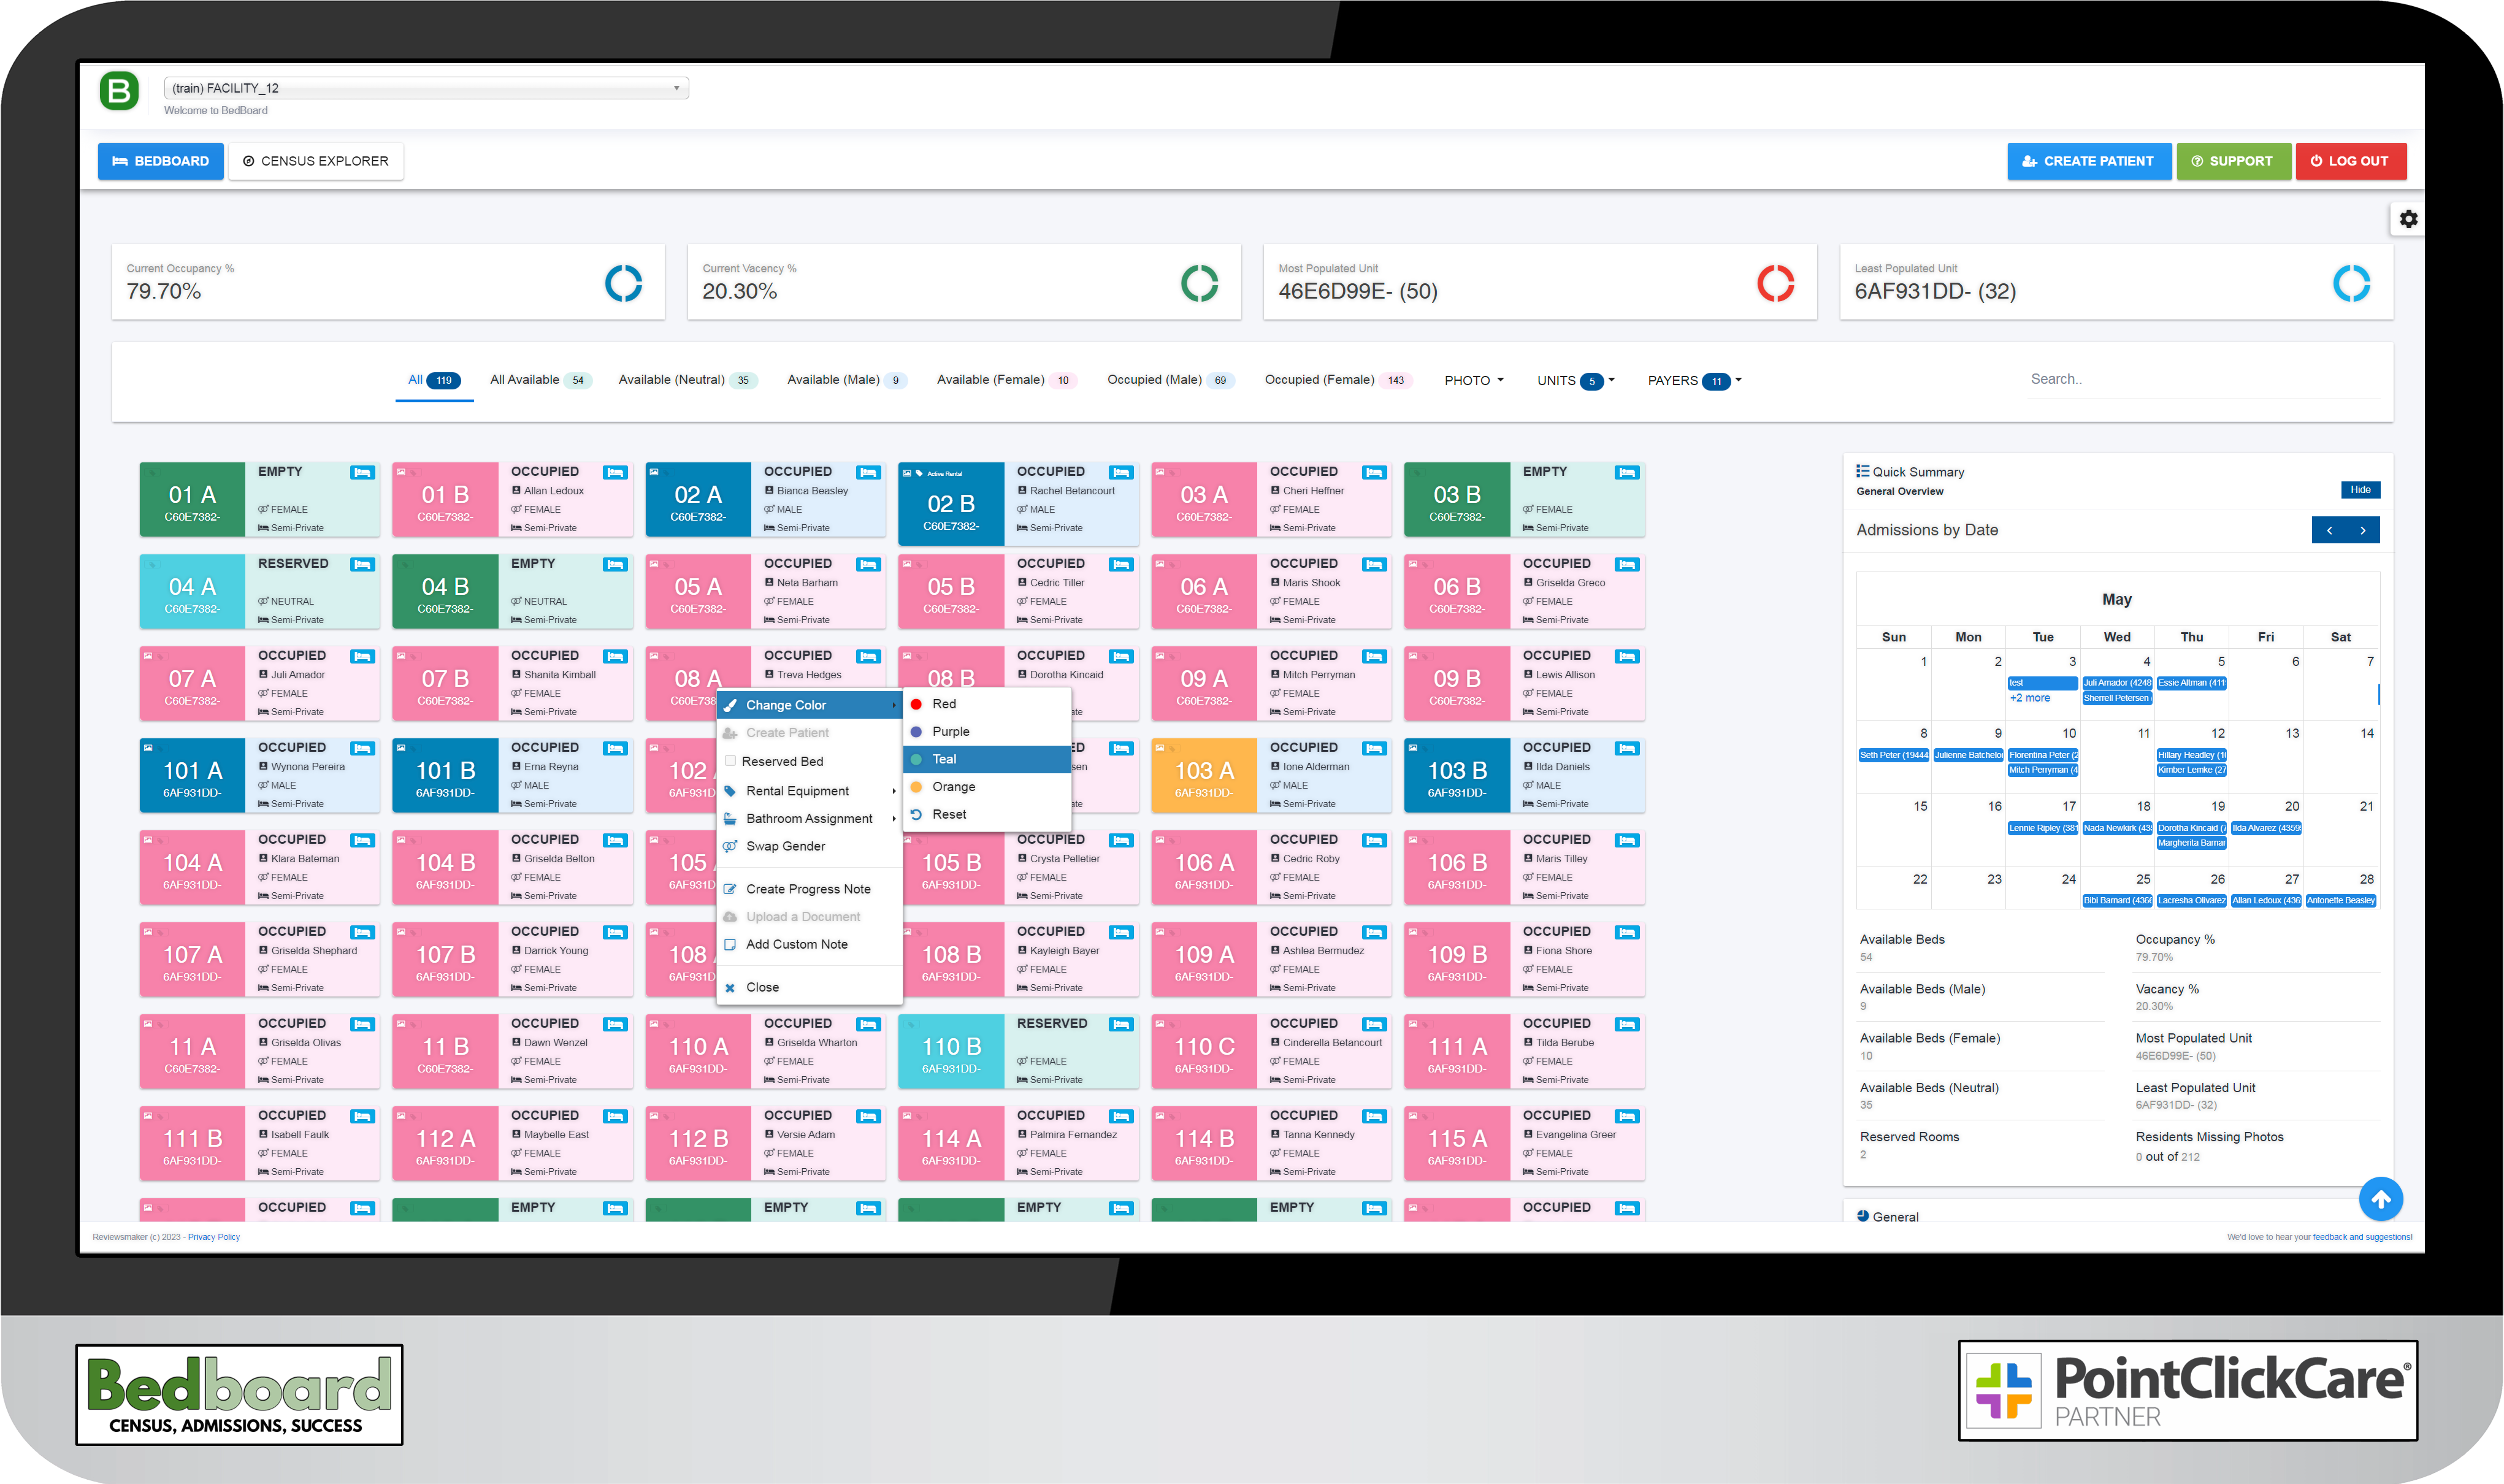Screen dimensions: 2504x1484
Task: Go to previous month in calendar
Action: (2329, 530)
